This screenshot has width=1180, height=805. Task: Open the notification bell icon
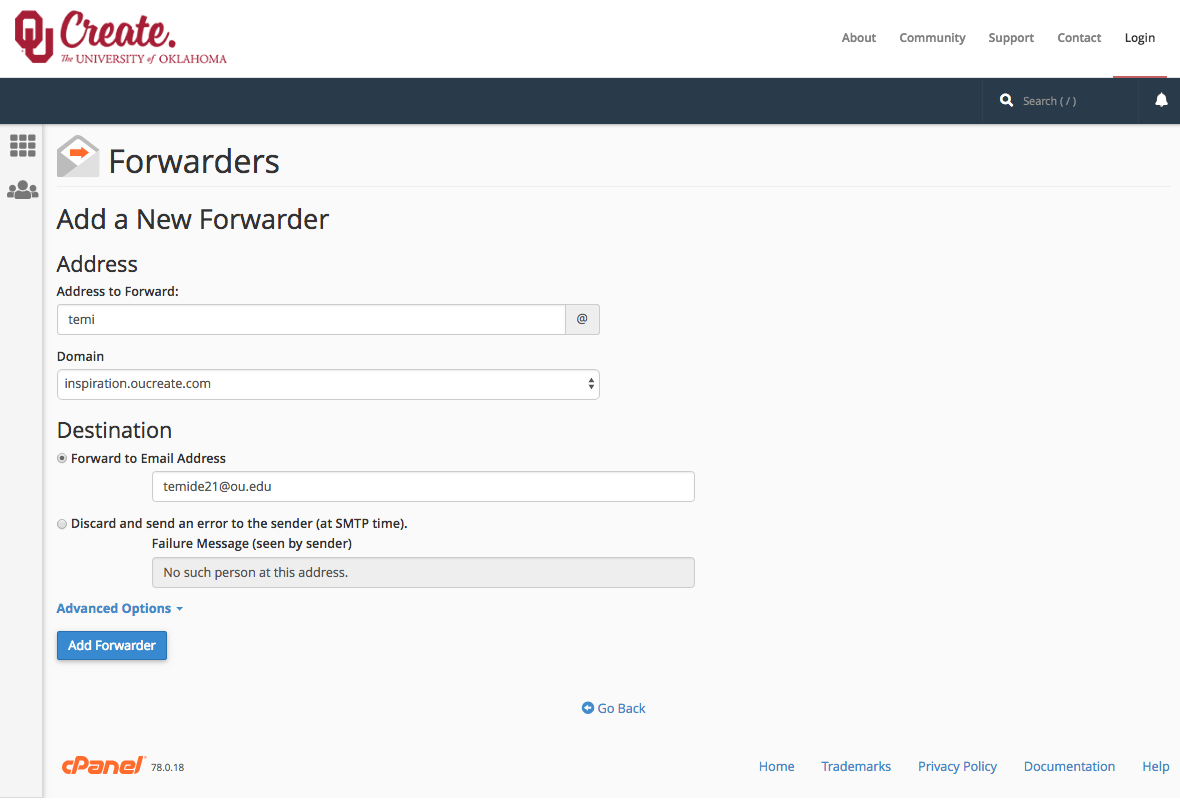point(1160,100)
